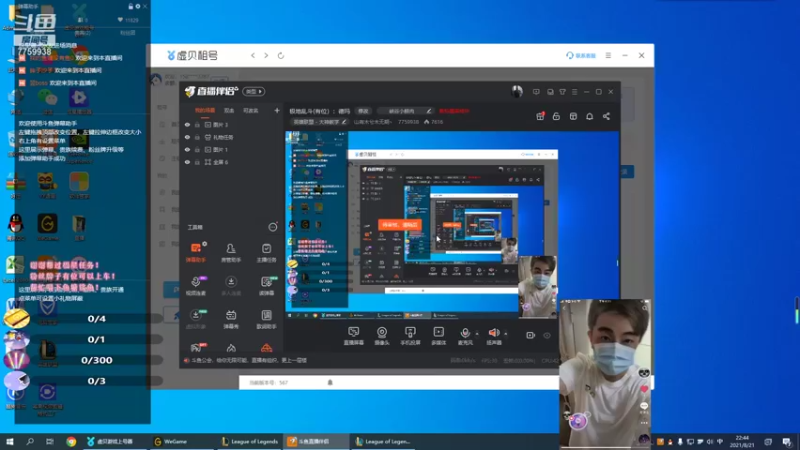Open the 歌词助手 tool icon
800x450 pixels.
coord(266,319)
